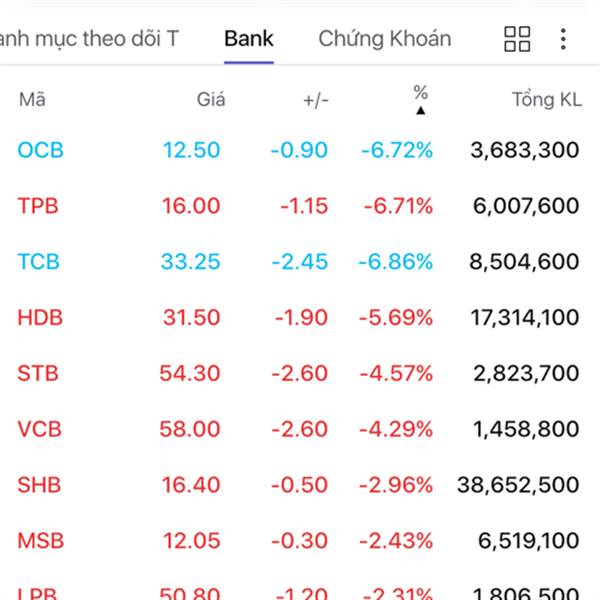Tap SHB volume 38,652,500

coord(518,485)
